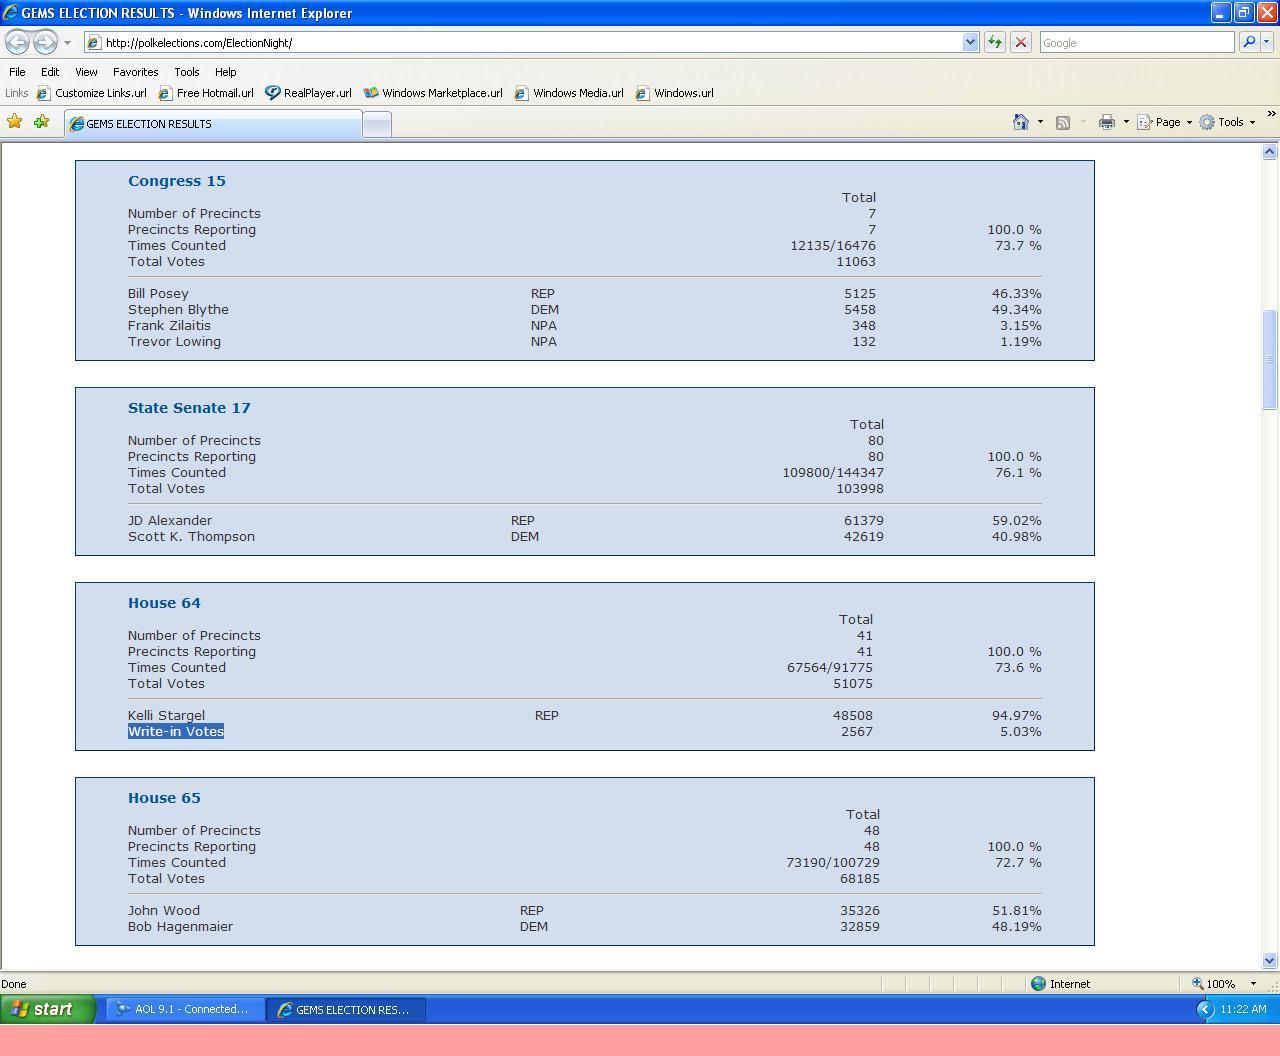Viewport: 1280px width, 1056px height.
Task: Click the scrollbar up arrow
Action: click(x=1270, y=152)
